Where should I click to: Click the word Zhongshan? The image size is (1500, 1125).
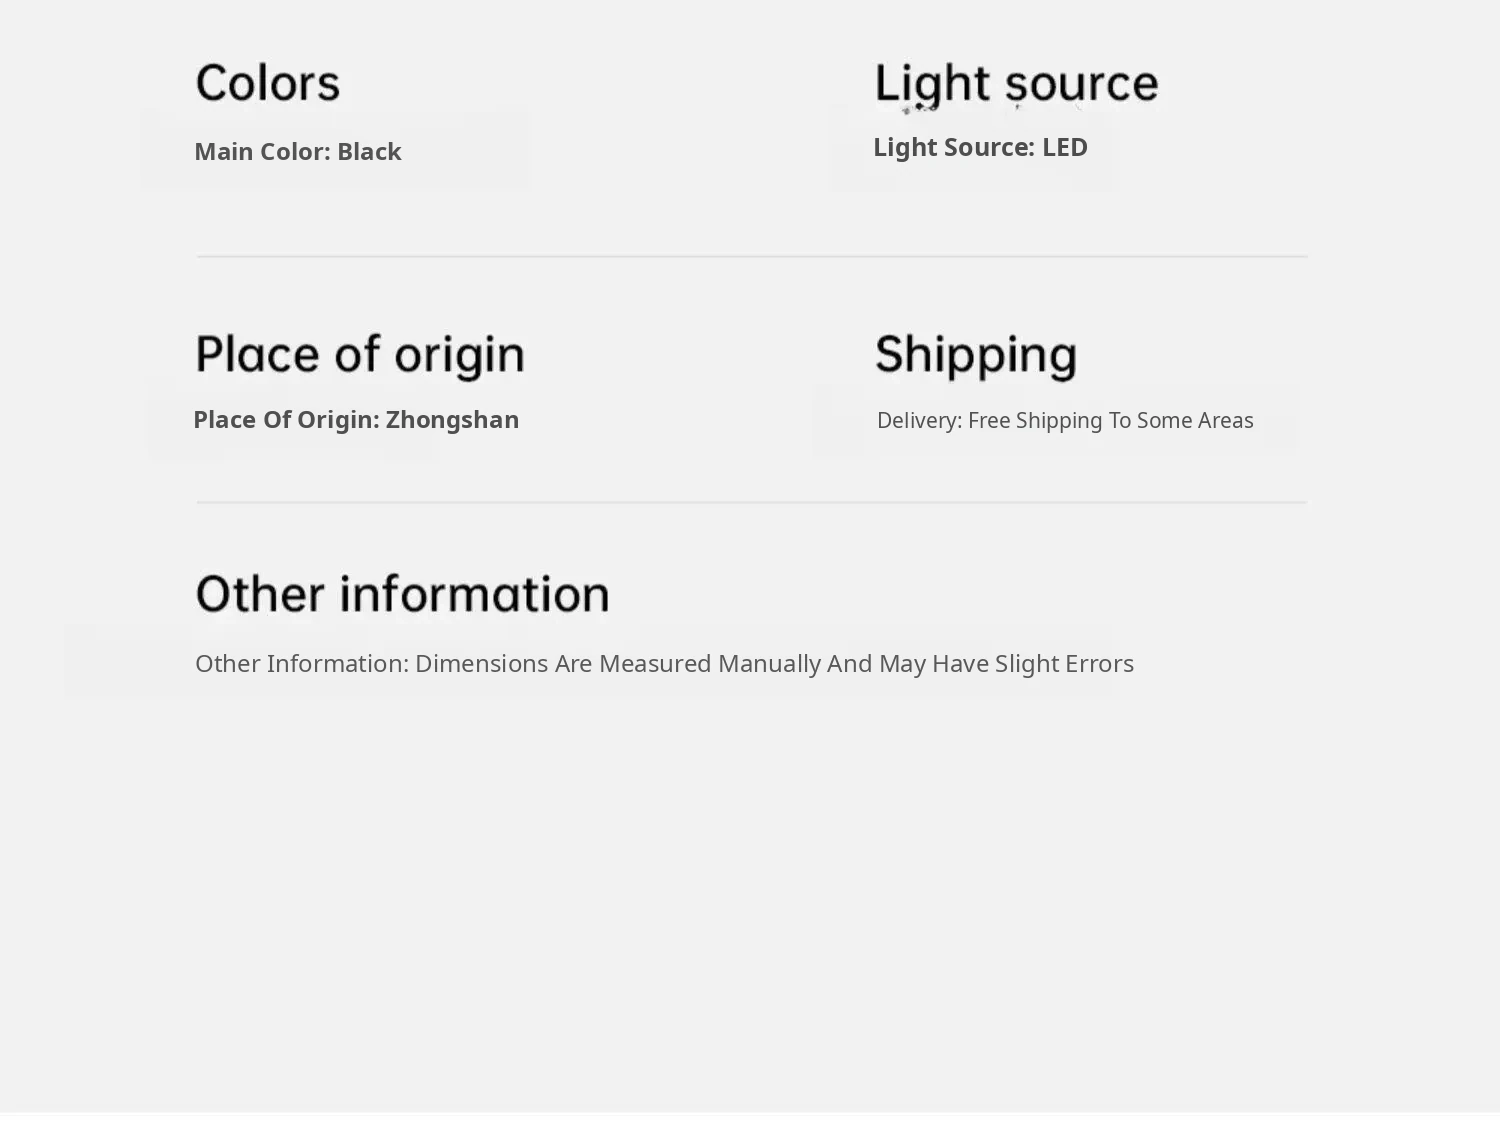(x=452, y=420)
